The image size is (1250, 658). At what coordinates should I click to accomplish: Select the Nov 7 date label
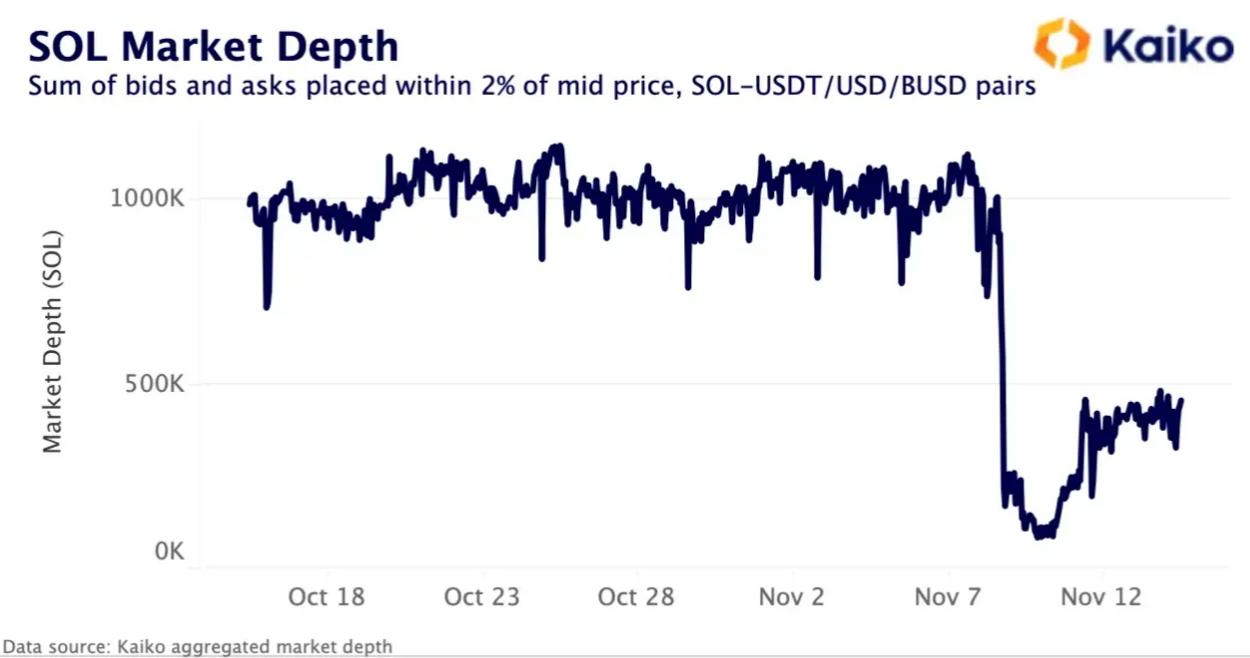(x=946, y=597)
